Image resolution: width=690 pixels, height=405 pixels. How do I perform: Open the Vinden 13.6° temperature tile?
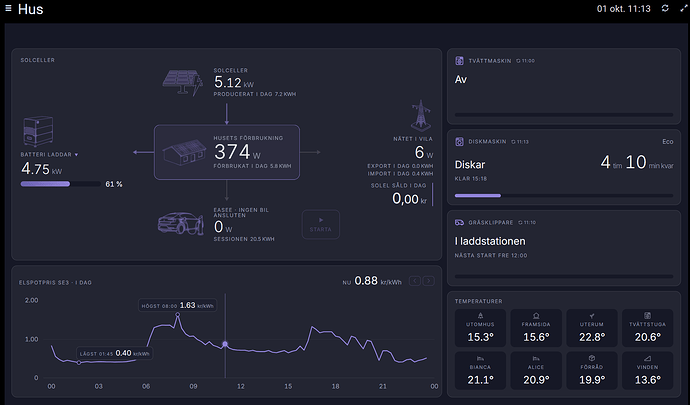click(x=647, y=371)
